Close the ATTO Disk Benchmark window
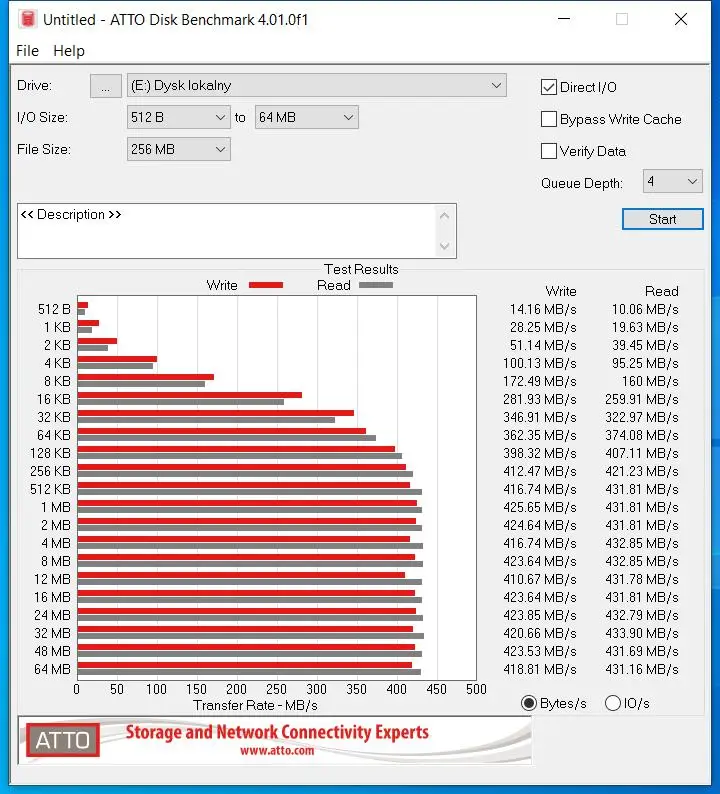 coord(681,19)
